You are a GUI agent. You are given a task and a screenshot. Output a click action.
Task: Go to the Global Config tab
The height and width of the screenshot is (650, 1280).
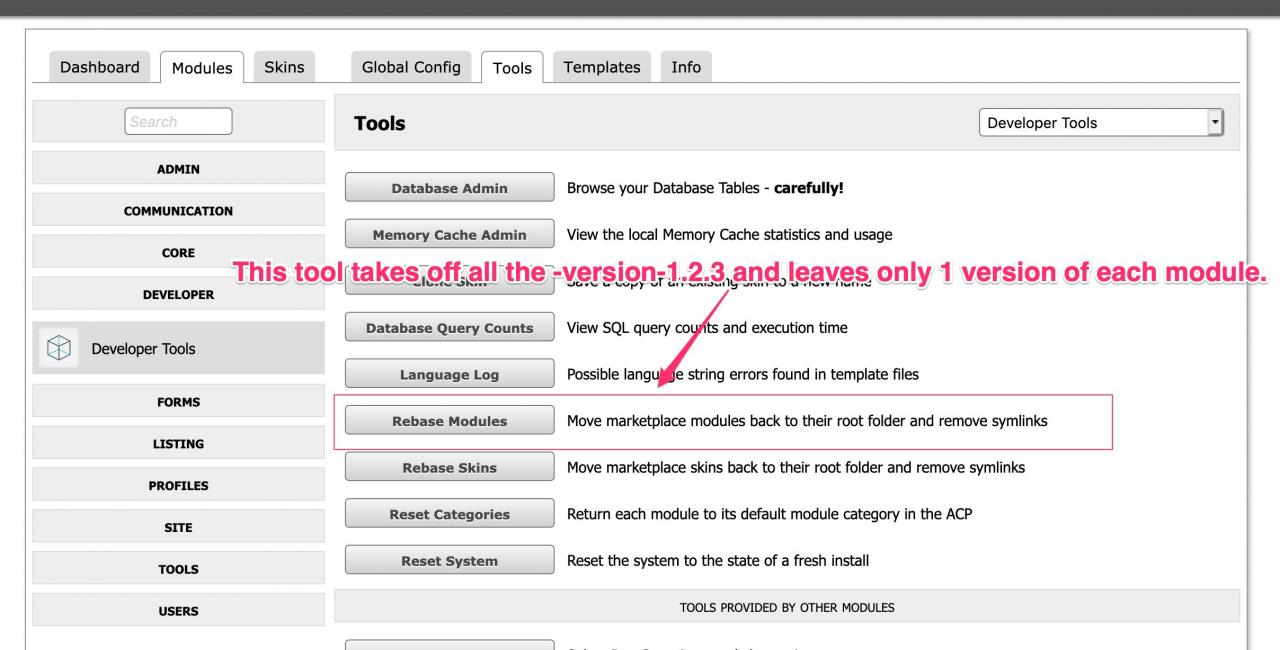[x=411, y=67]
